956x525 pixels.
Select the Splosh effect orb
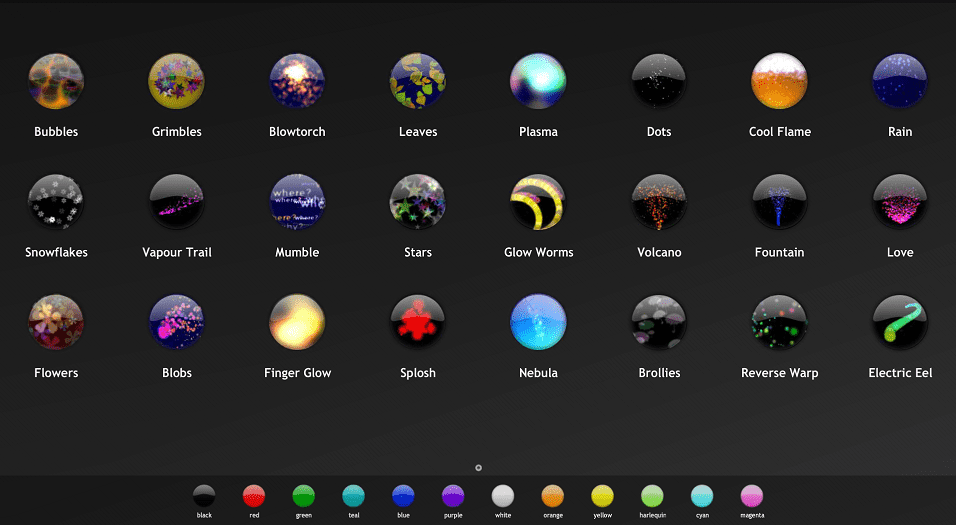coord(418,322)
